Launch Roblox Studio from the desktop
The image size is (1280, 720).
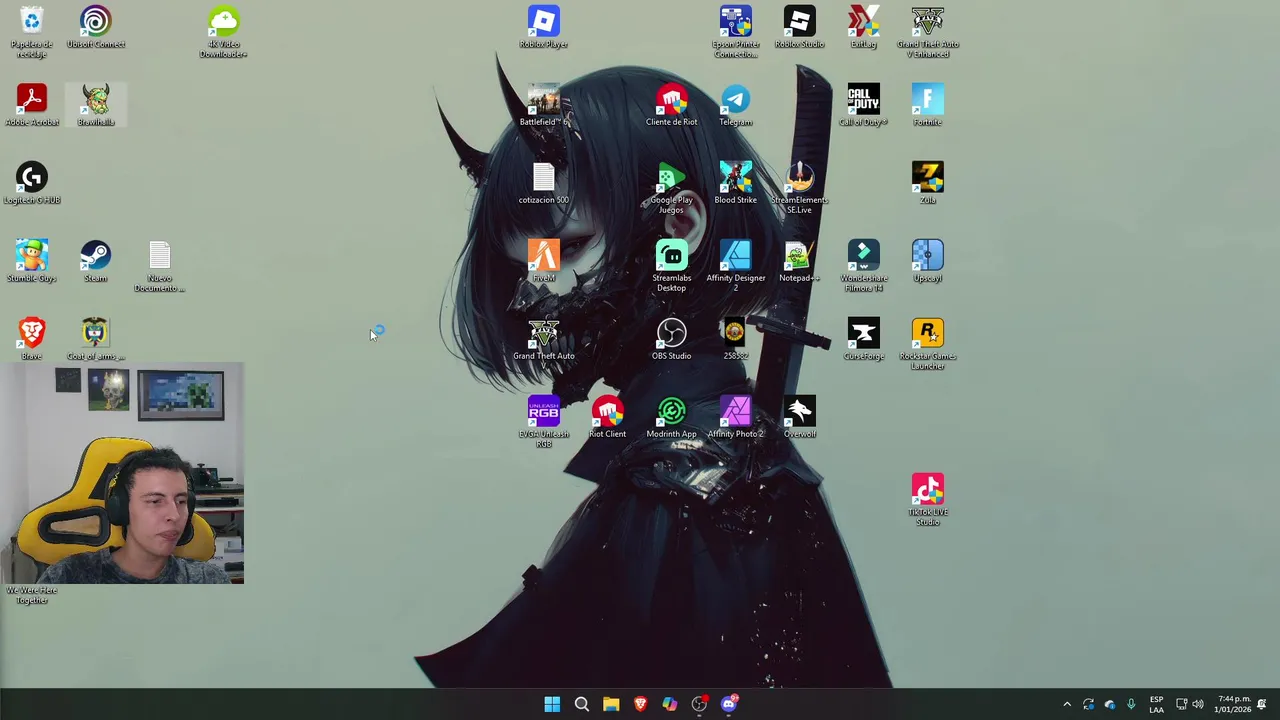click(800, 28)
